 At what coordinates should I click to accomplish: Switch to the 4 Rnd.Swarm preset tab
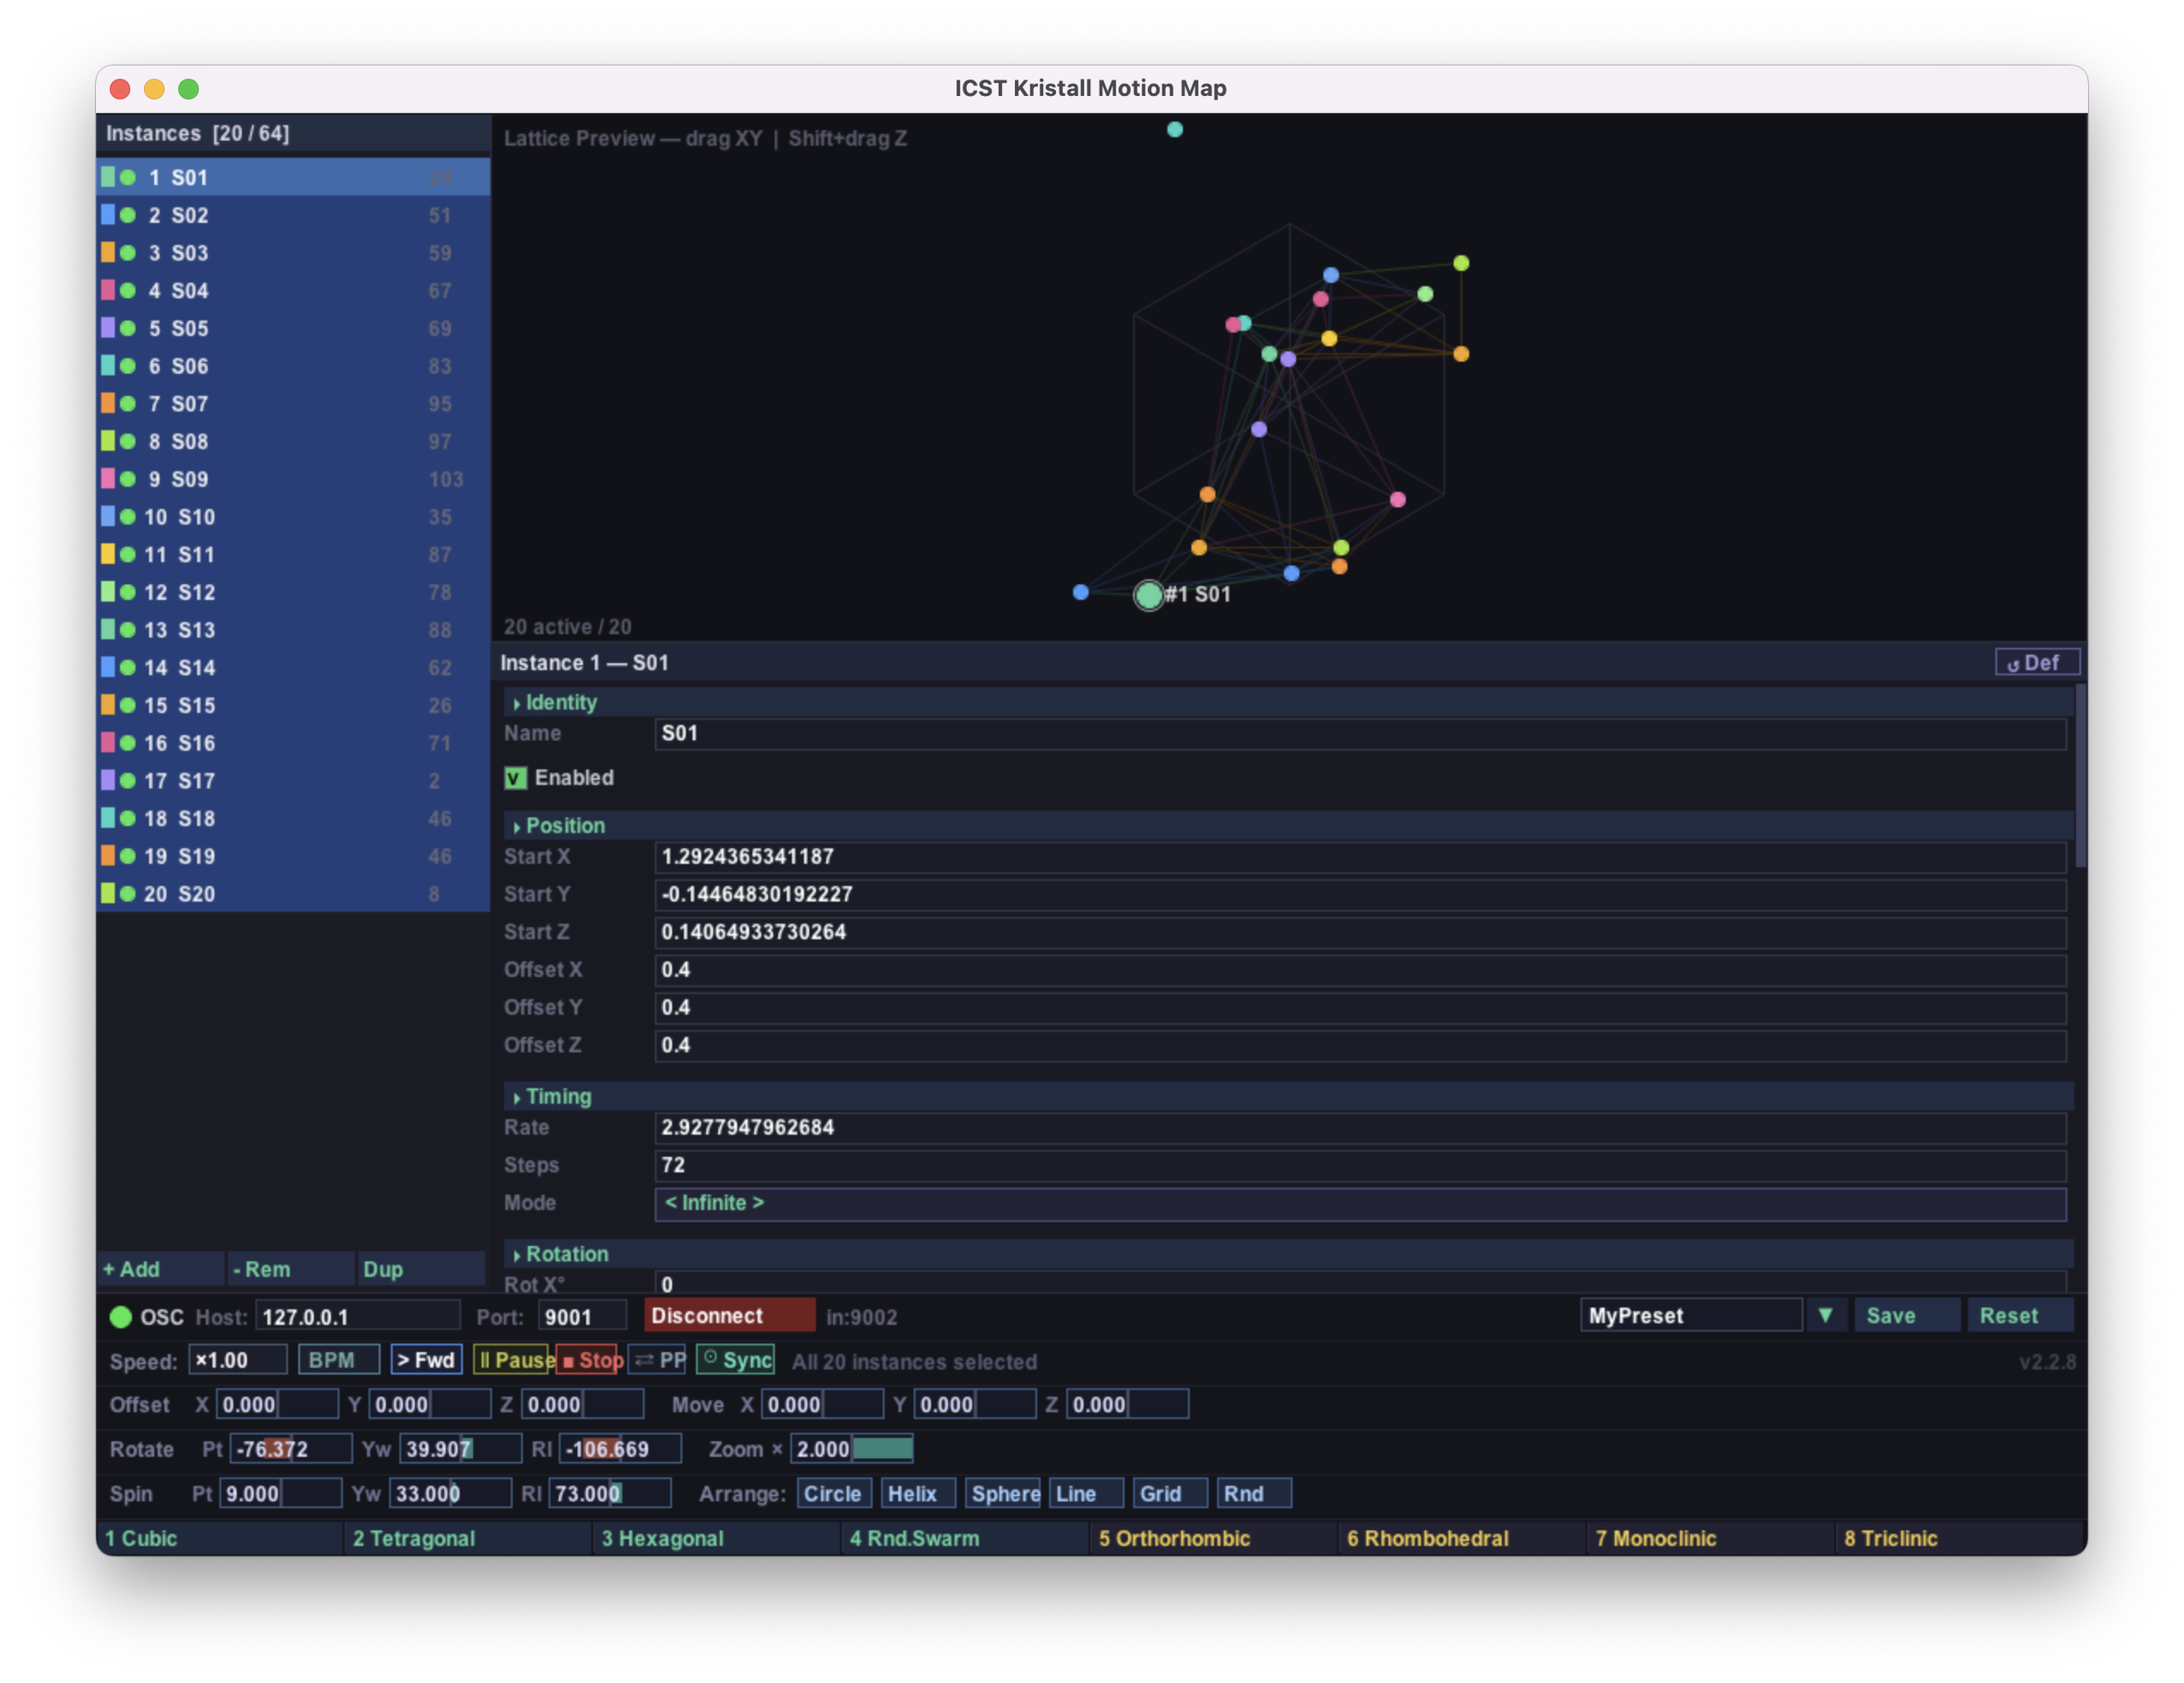965,1538
